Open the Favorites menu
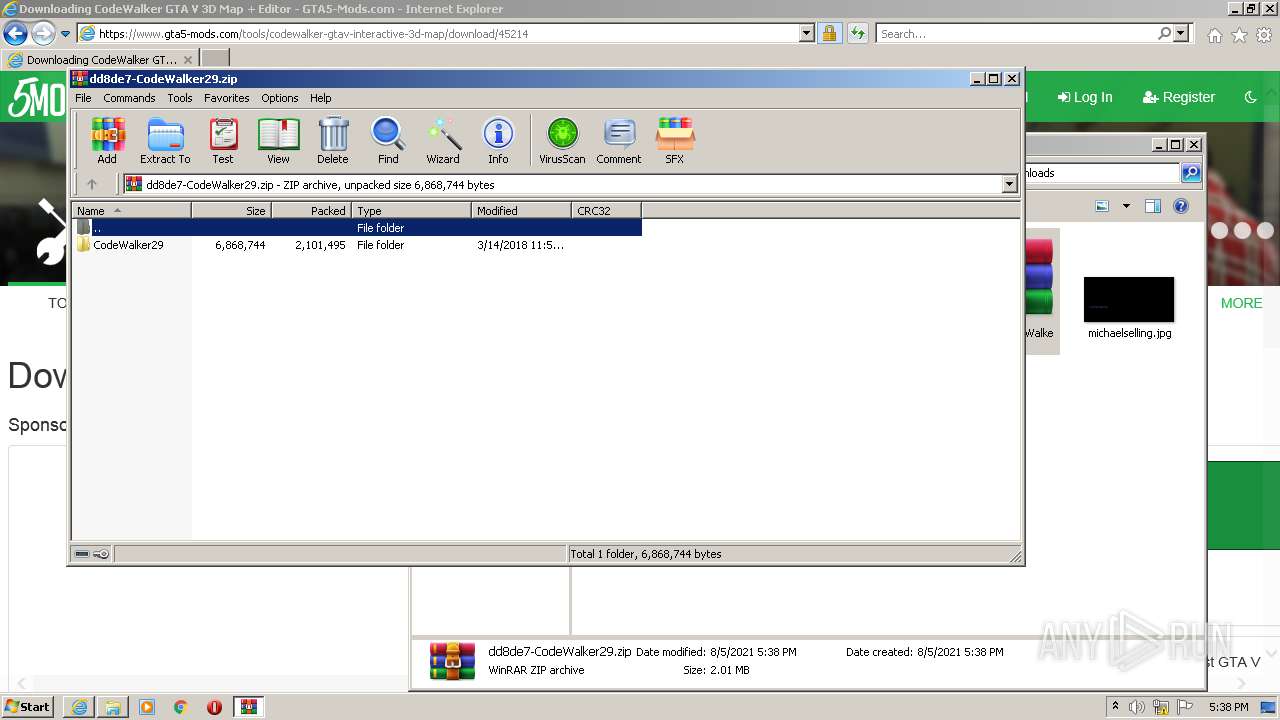 (x=227, y=98)
